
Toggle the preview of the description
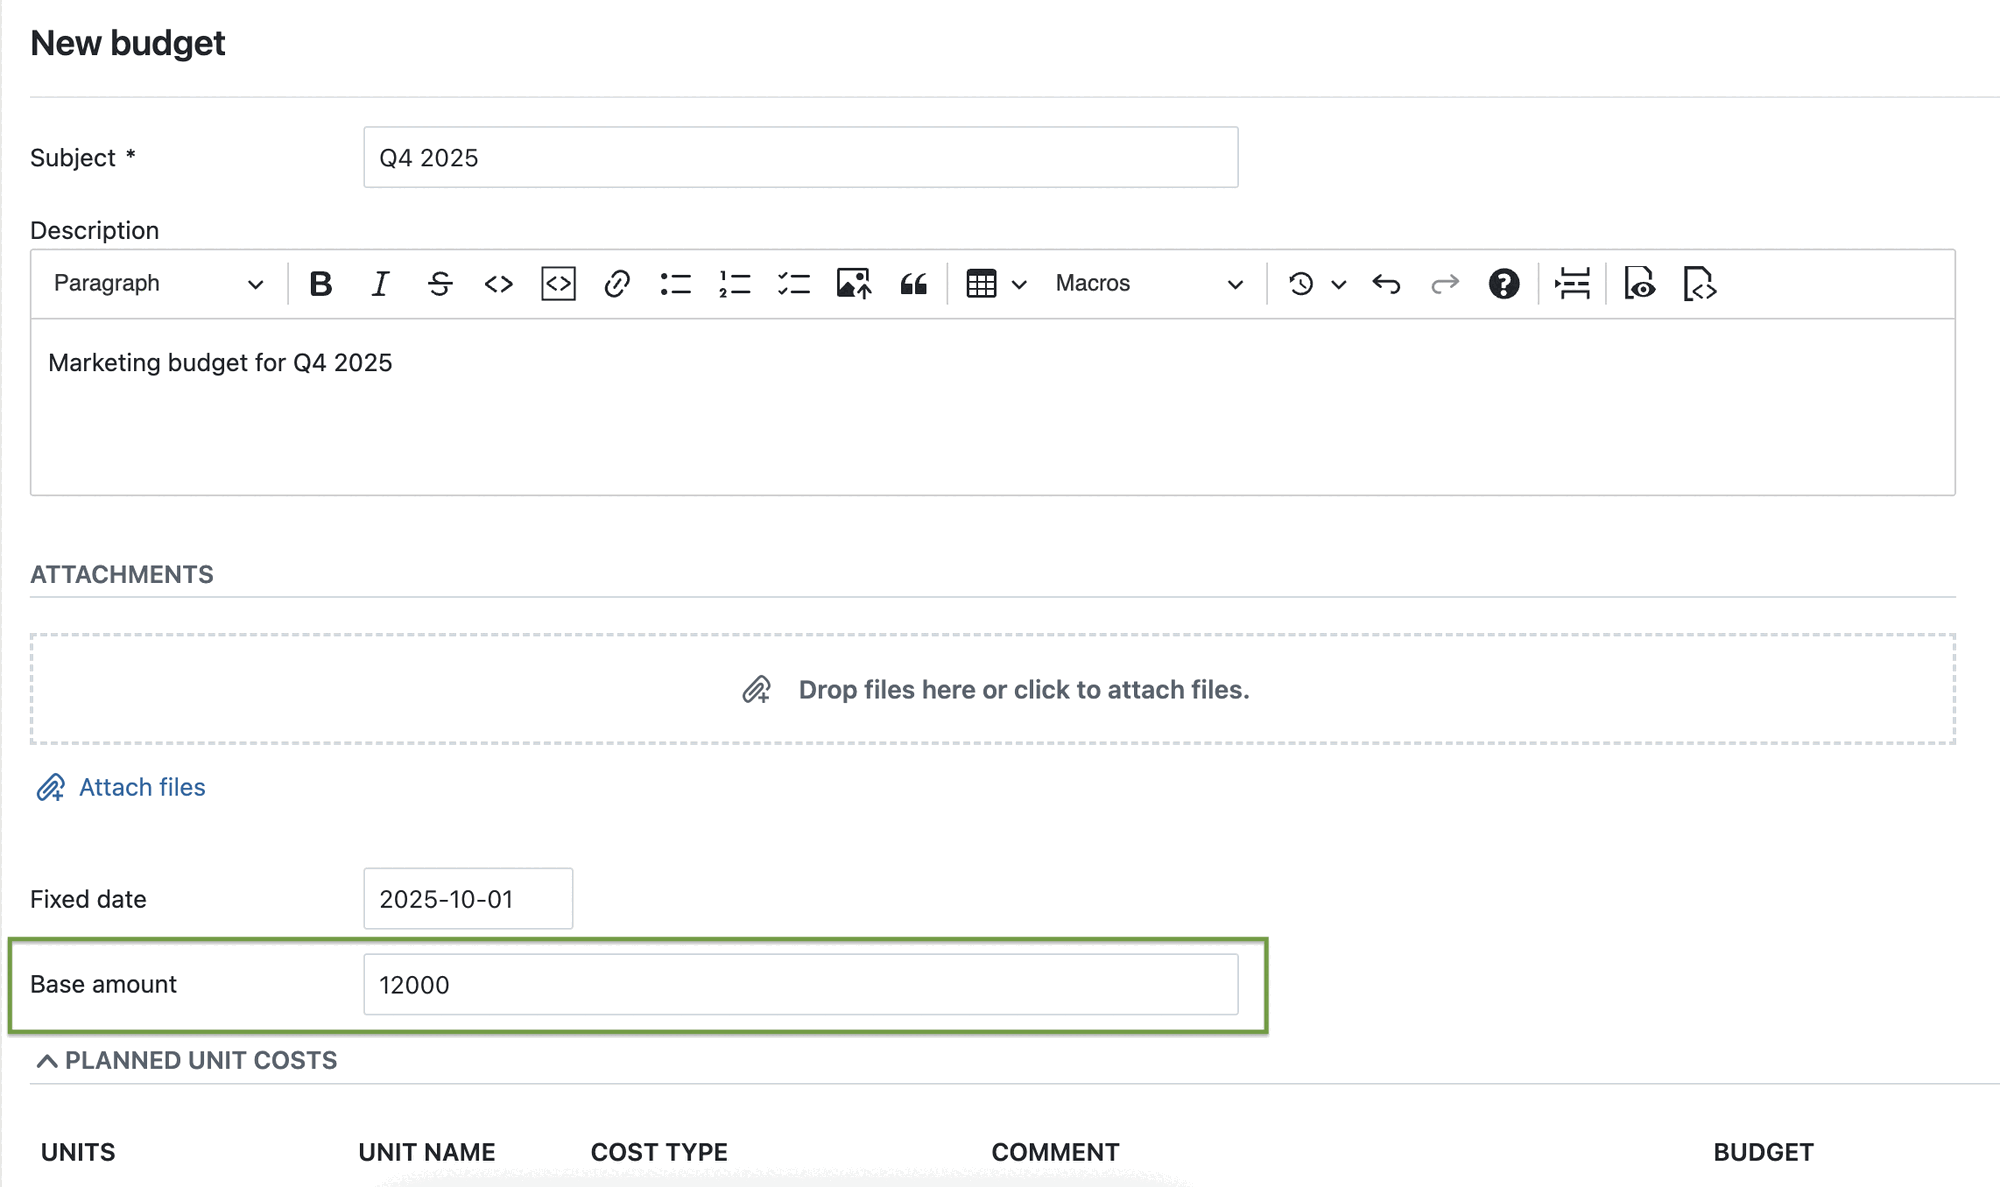pos(1639,283)
